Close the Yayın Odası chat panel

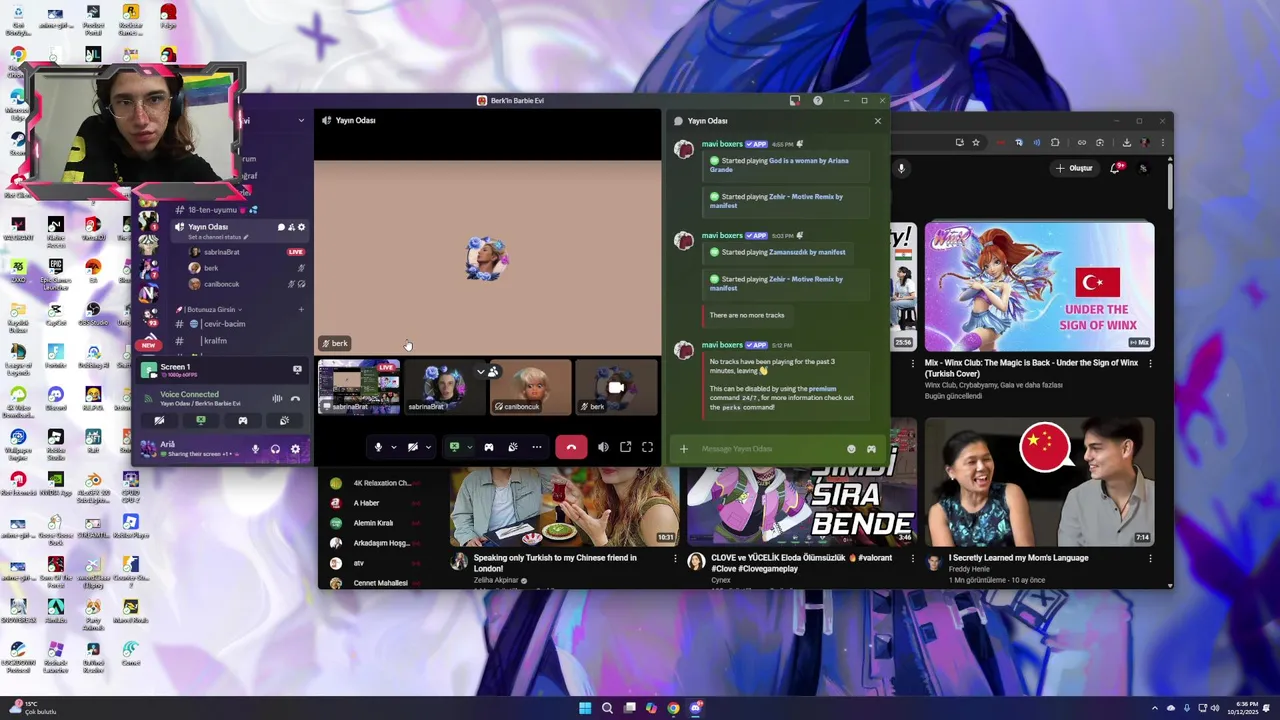pyautogui.click(x=878, y=121)
